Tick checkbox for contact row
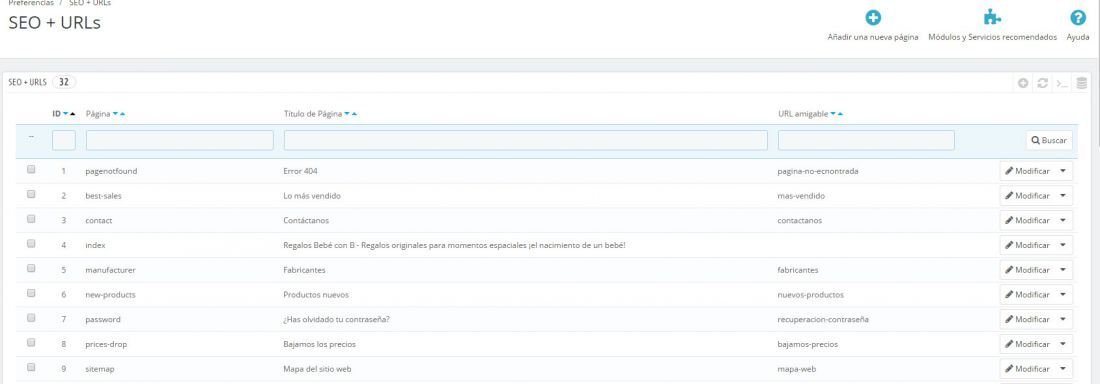The image size is (1100, 384). 31,219
